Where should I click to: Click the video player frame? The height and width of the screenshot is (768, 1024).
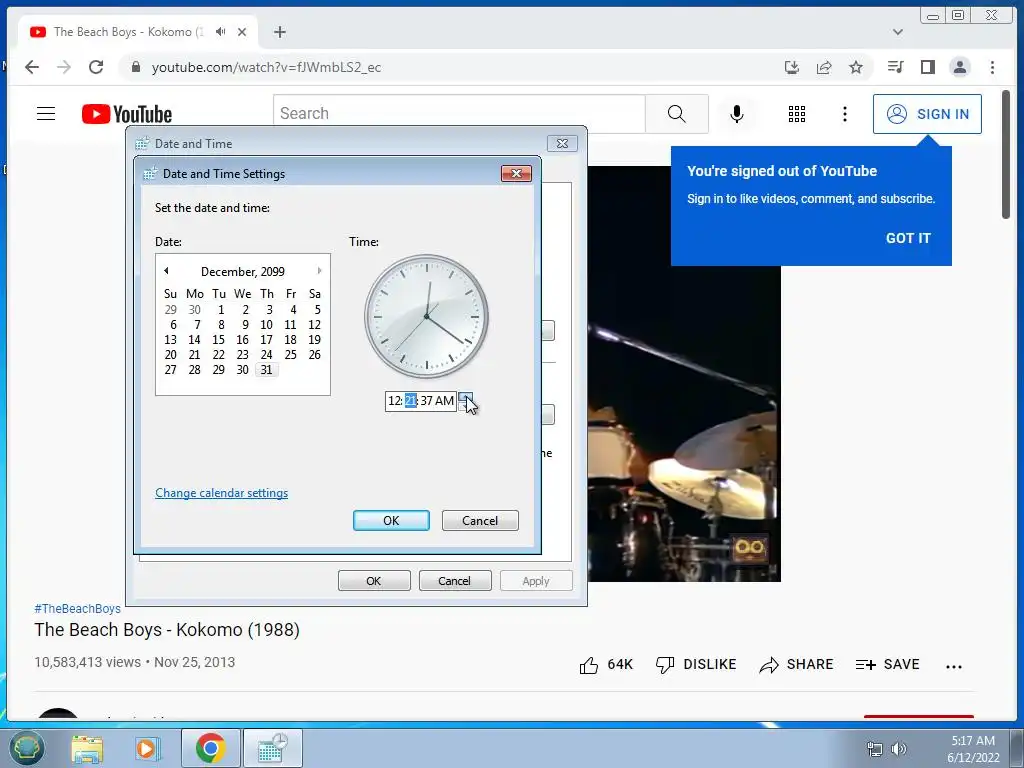tap(684, 374)
